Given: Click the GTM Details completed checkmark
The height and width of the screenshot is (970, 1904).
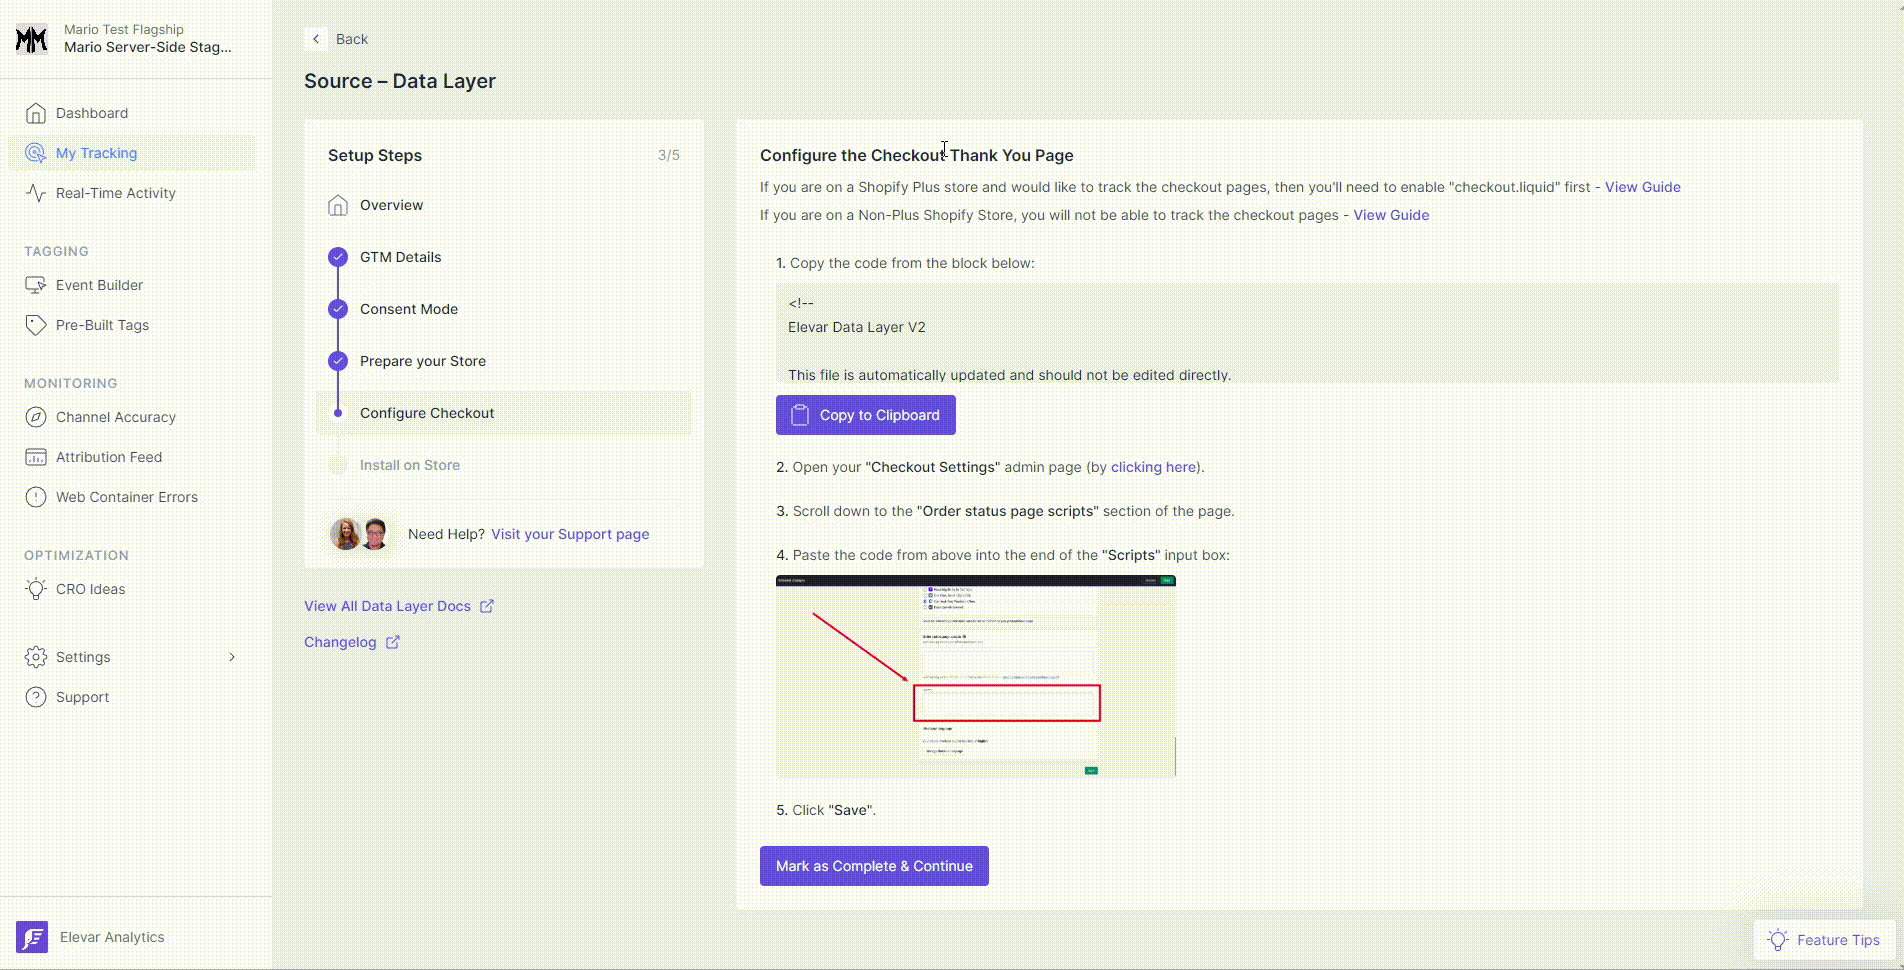Looking at the screenshot, I should point(338,257).
